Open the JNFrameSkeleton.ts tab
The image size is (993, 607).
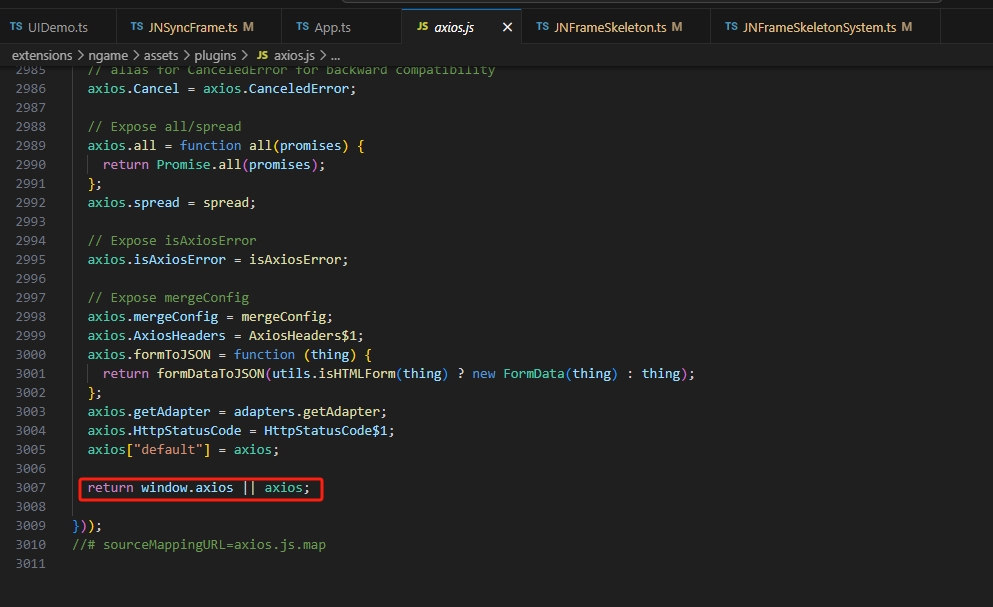(x=616, y=27)
